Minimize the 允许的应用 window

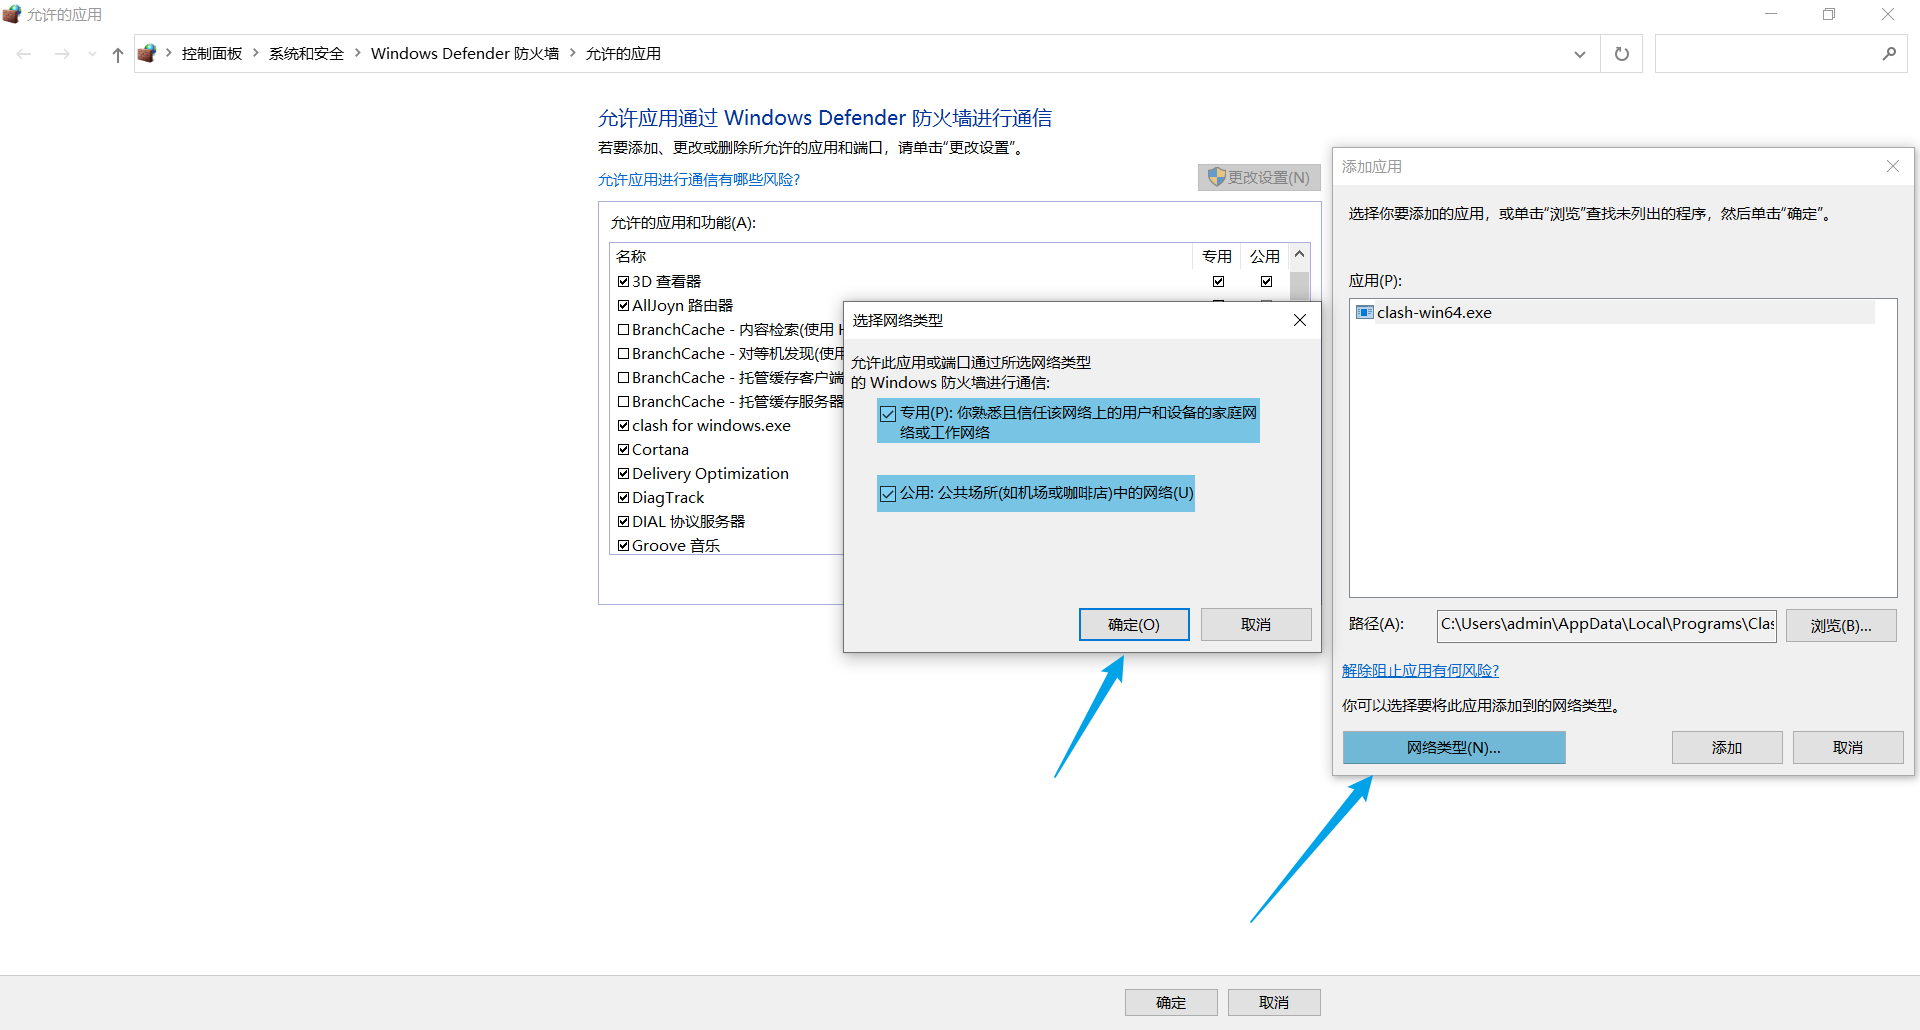point(1771,14)
